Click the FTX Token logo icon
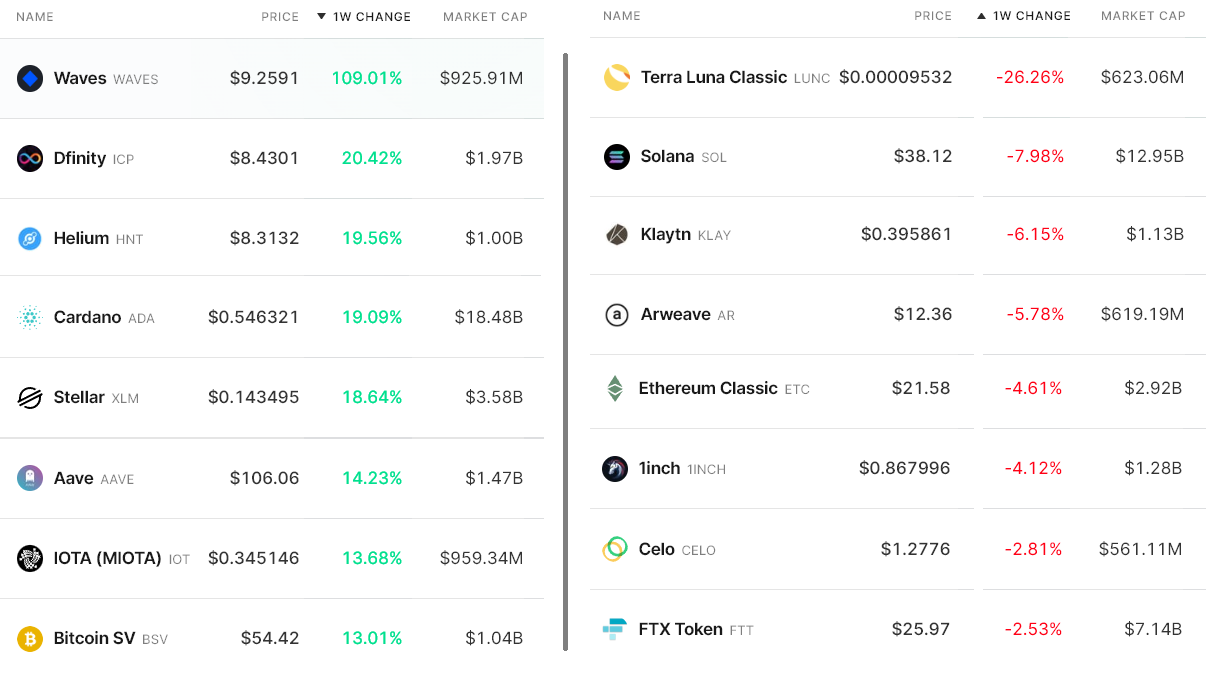This screenshot has height=677, width=1208. pos(614,629)
